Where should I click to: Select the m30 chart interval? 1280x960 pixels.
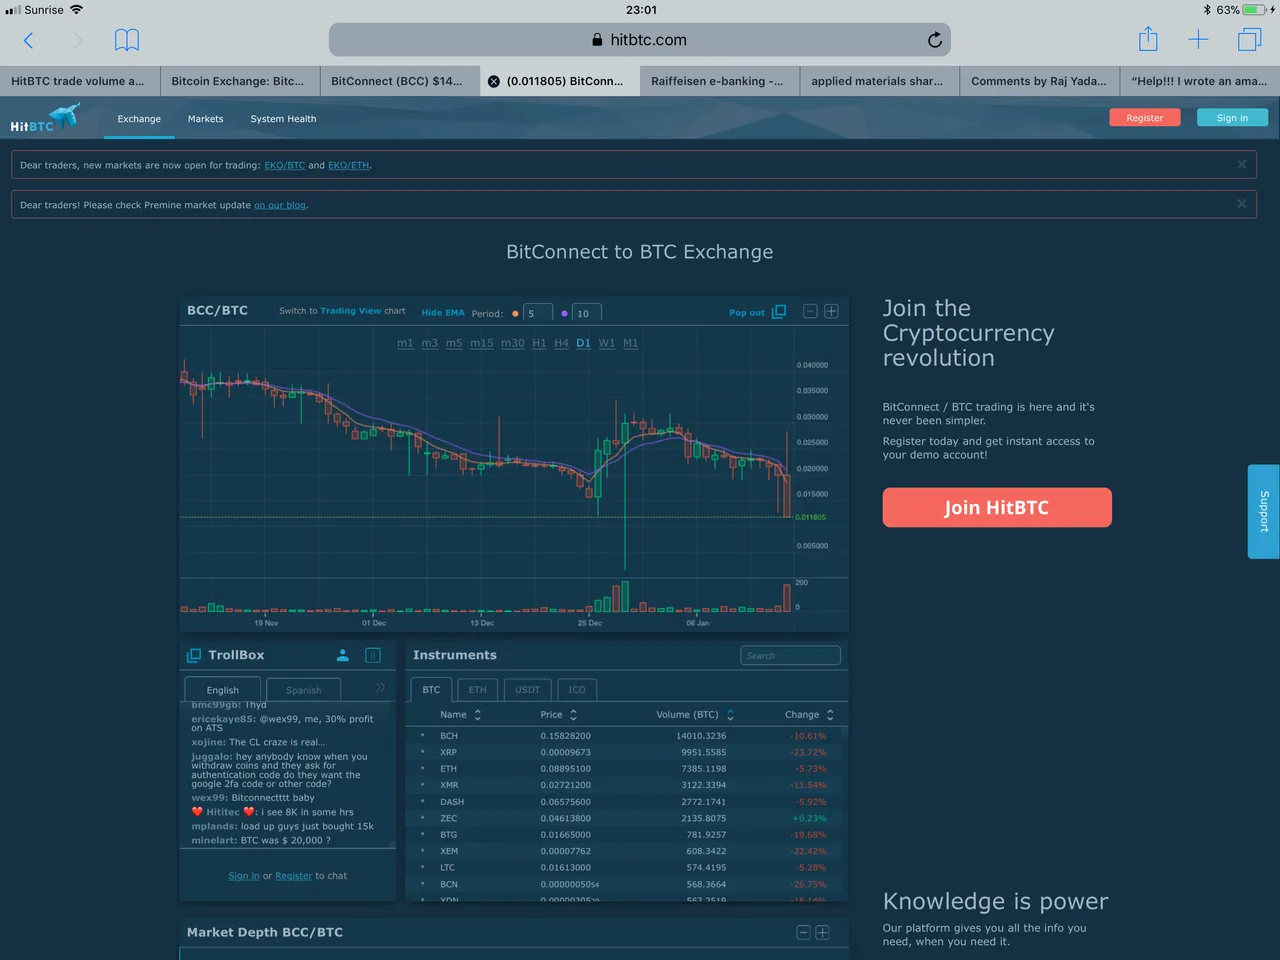point(513,343)
